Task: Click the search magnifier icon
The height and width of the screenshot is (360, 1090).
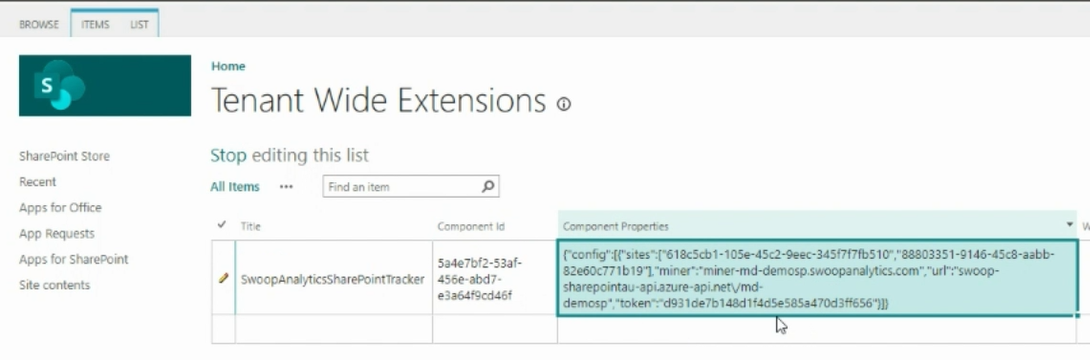Action: tap(488, 186)
